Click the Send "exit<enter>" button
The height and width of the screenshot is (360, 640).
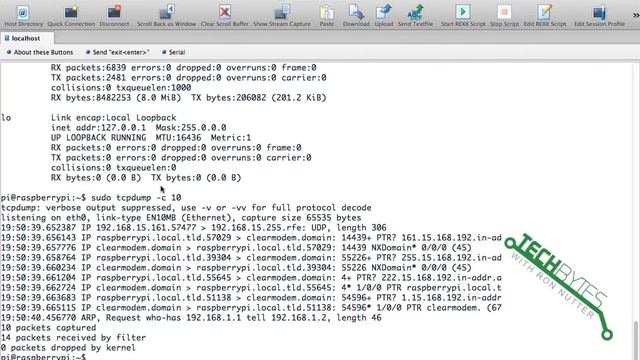(x=118, y=52)
